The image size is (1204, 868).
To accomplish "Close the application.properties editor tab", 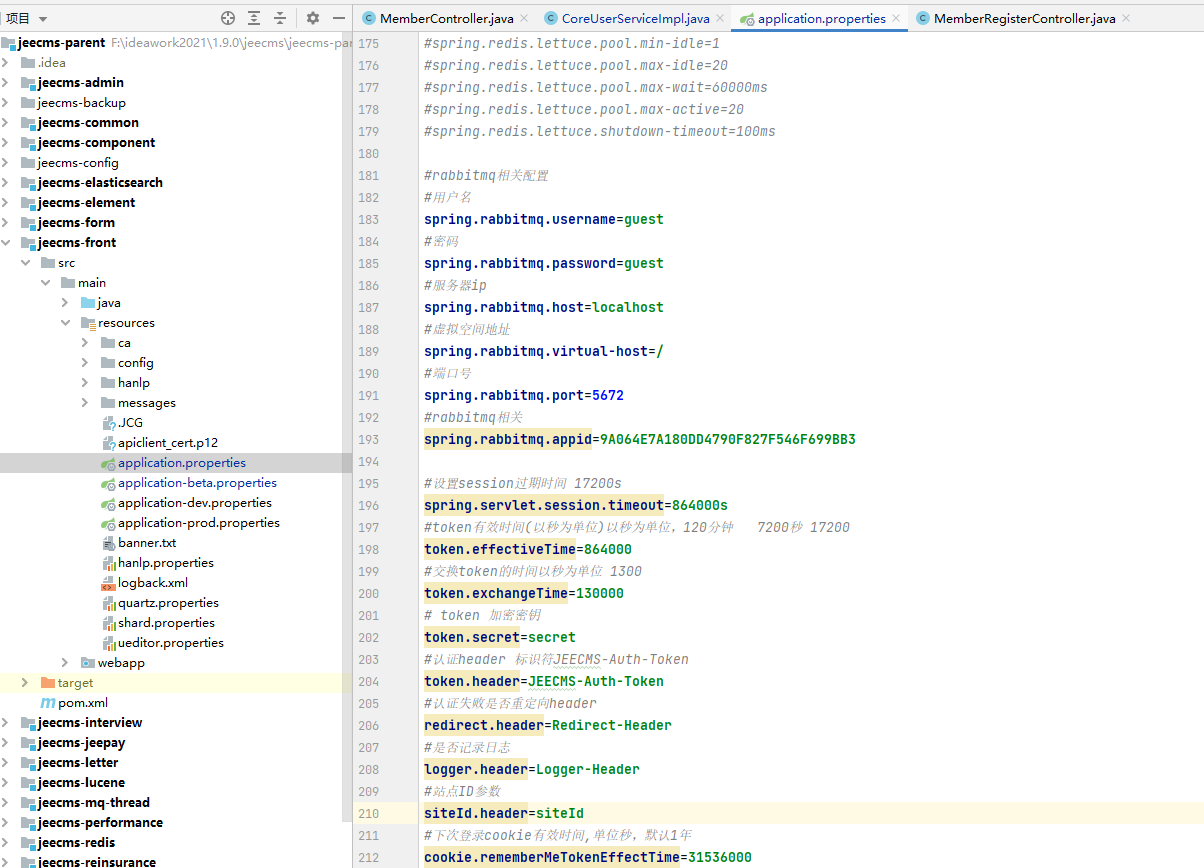I will [x=896, y=18].
